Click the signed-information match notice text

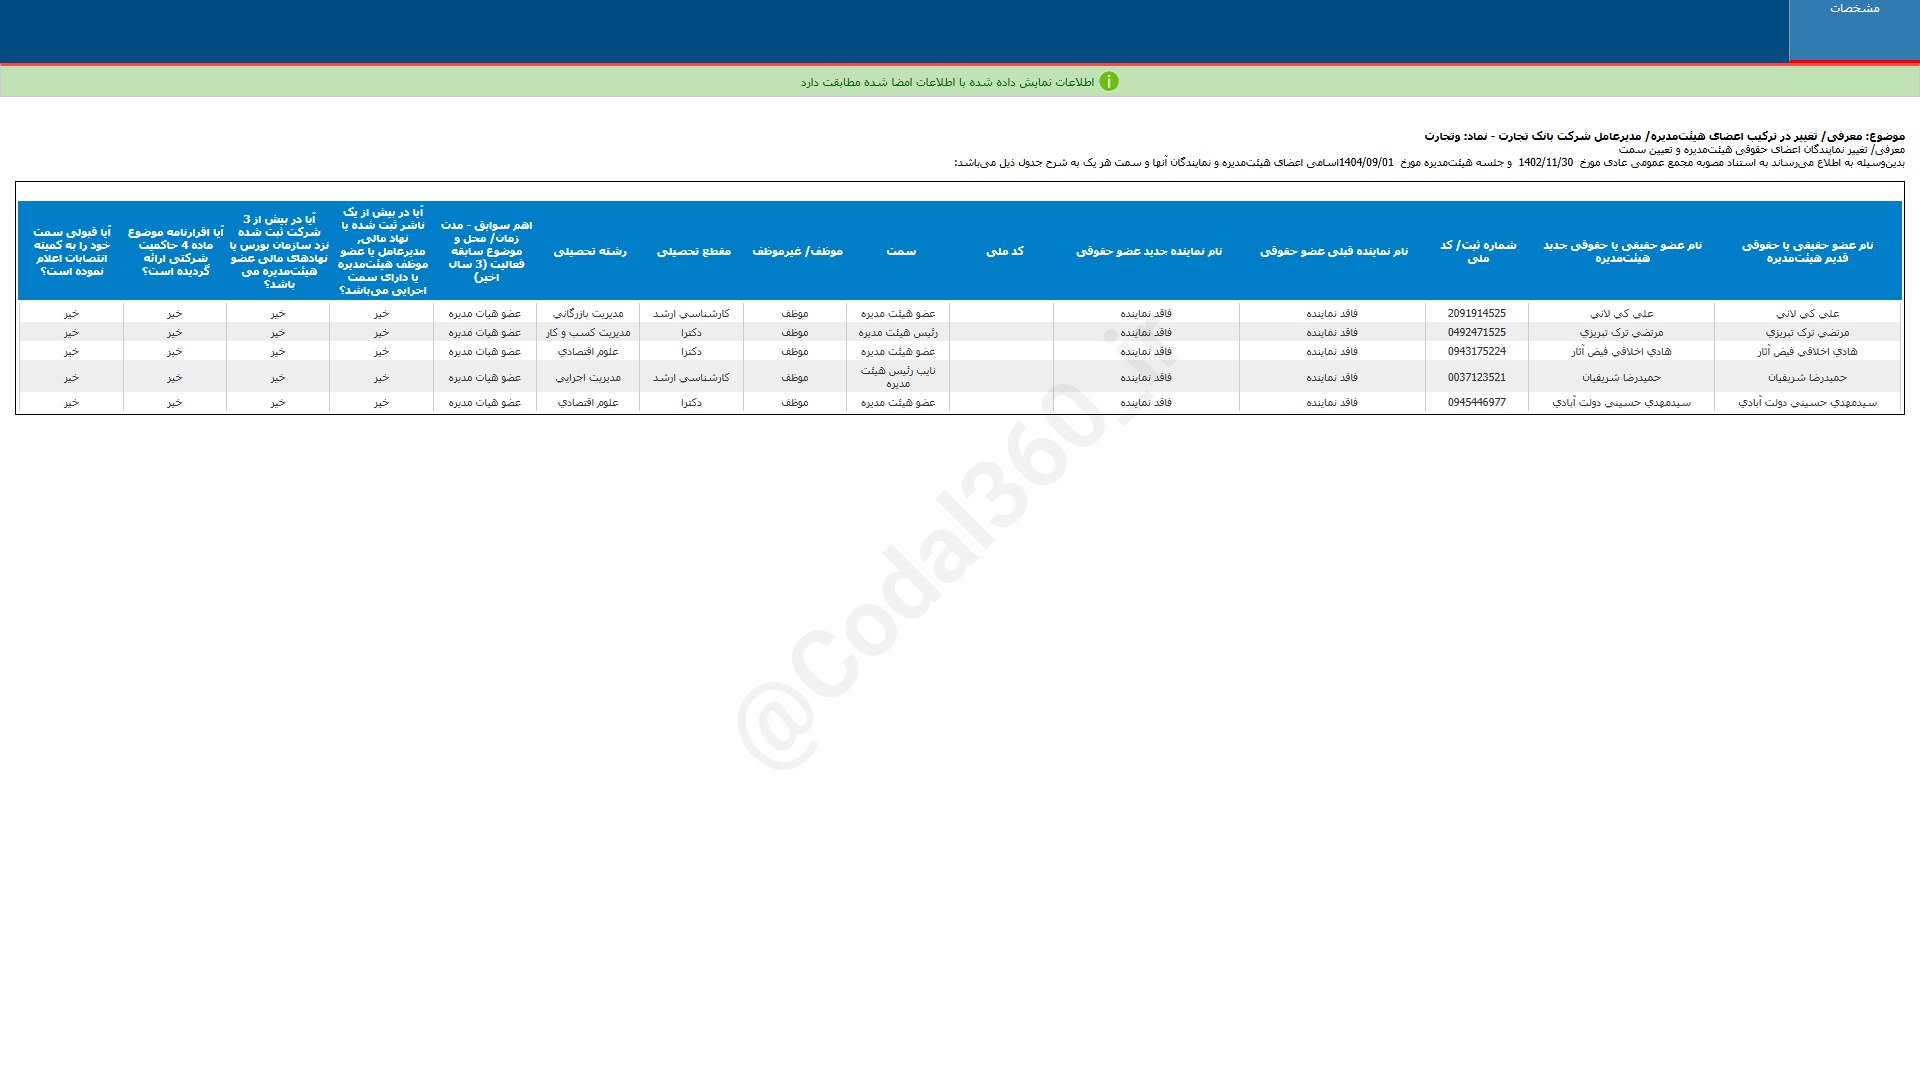pyautogui.click(x=946, y=82)
